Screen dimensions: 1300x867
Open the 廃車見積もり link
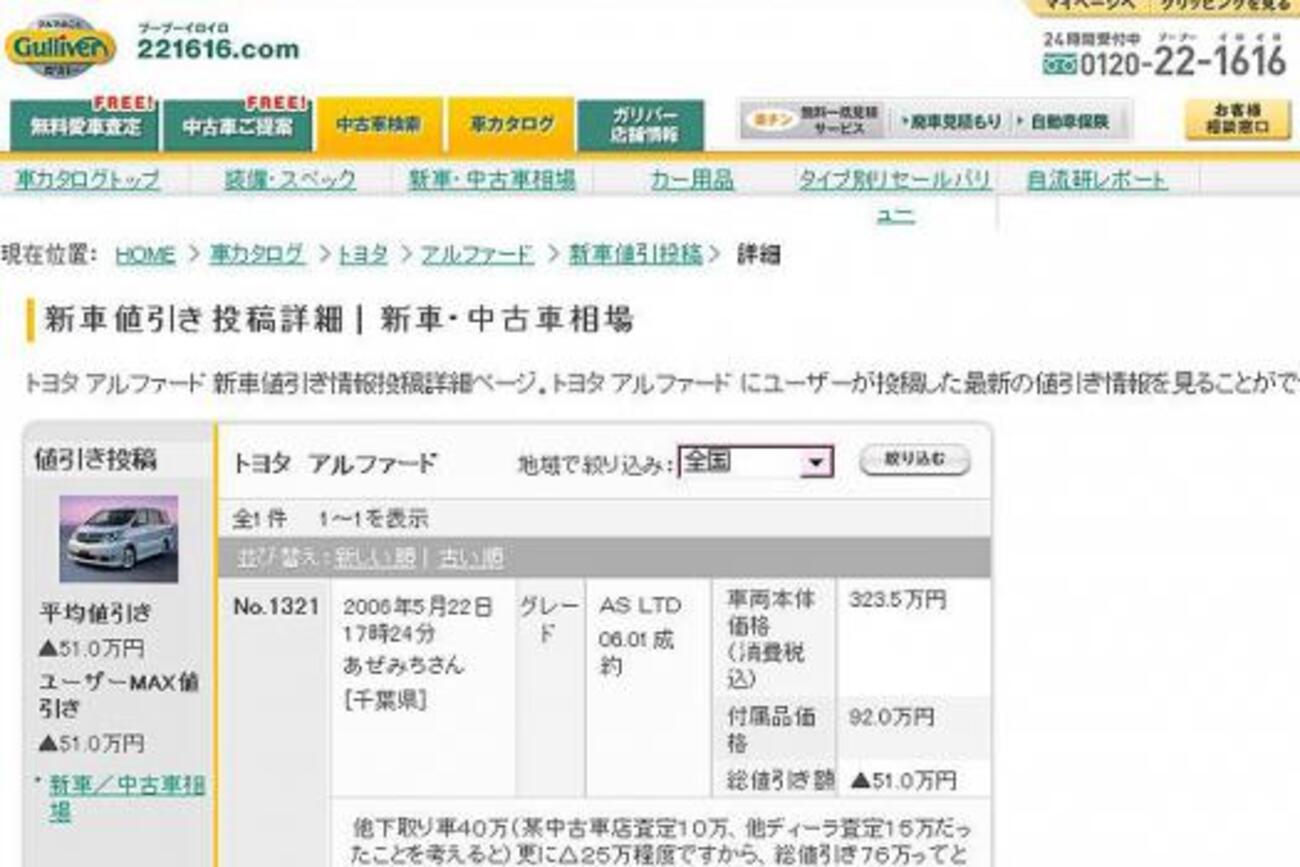point(950,121)
